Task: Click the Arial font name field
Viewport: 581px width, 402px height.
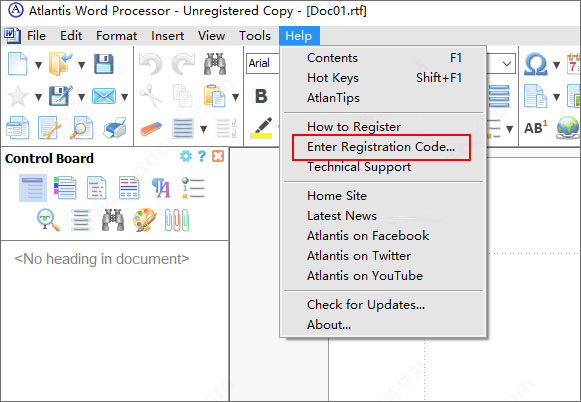Action: (263, 63)
